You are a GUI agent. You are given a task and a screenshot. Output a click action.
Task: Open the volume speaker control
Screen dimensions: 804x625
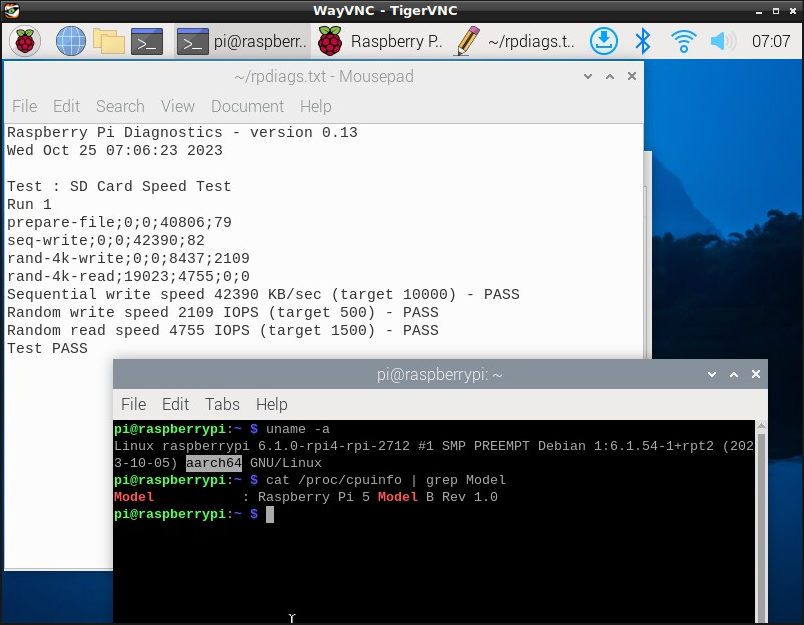click(723, 41)
